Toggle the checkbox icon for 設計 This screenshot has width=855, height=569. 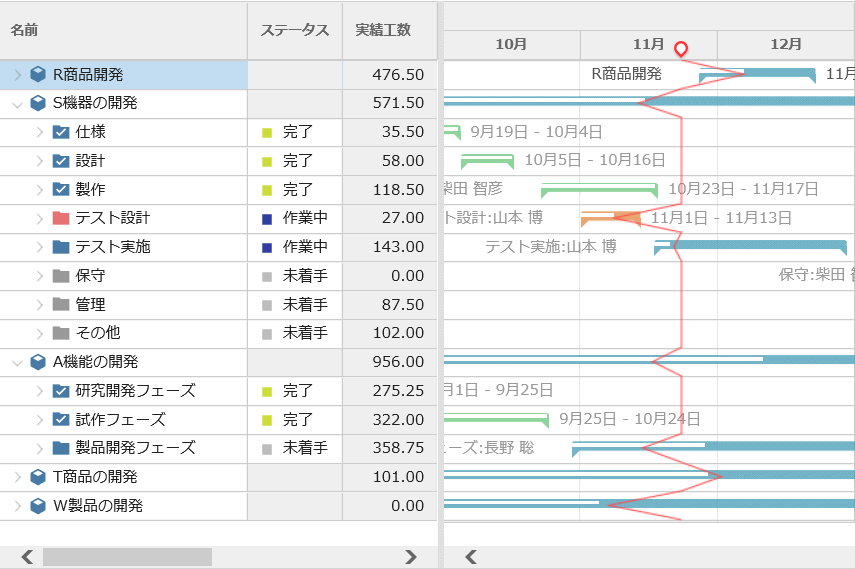[x=61, y=161]
